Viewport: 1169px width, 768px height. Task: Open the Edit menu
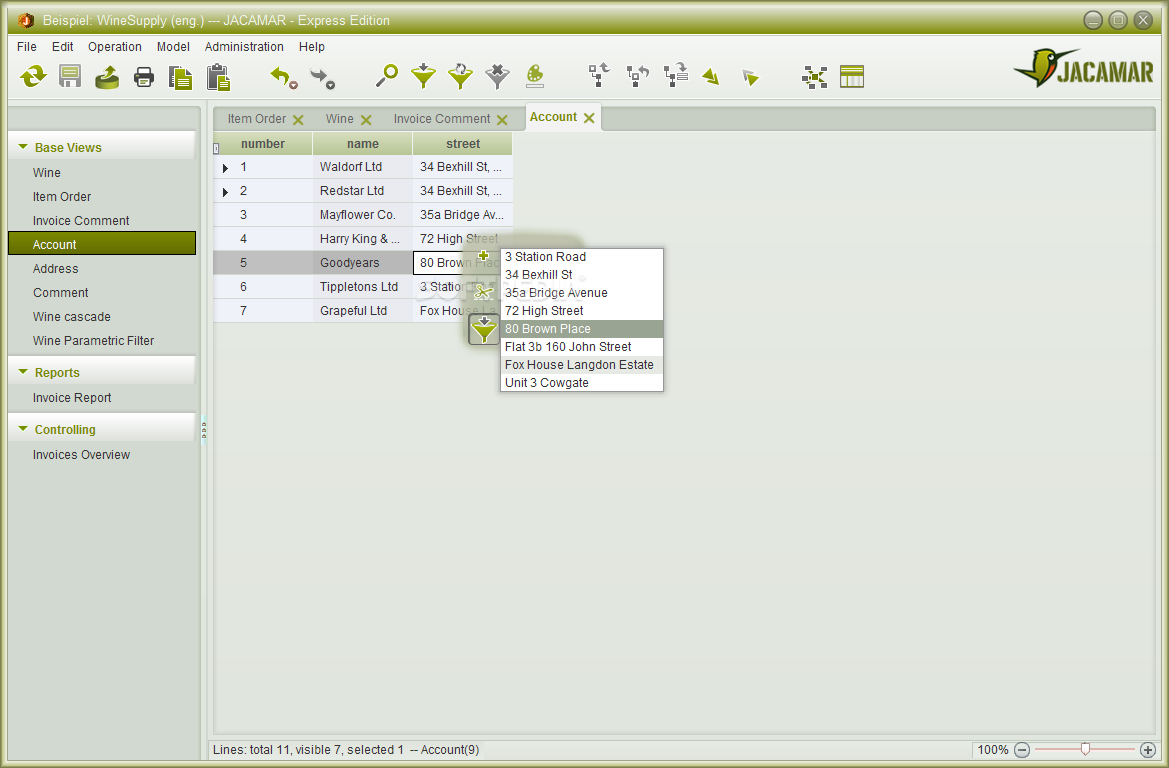[63, 46]
